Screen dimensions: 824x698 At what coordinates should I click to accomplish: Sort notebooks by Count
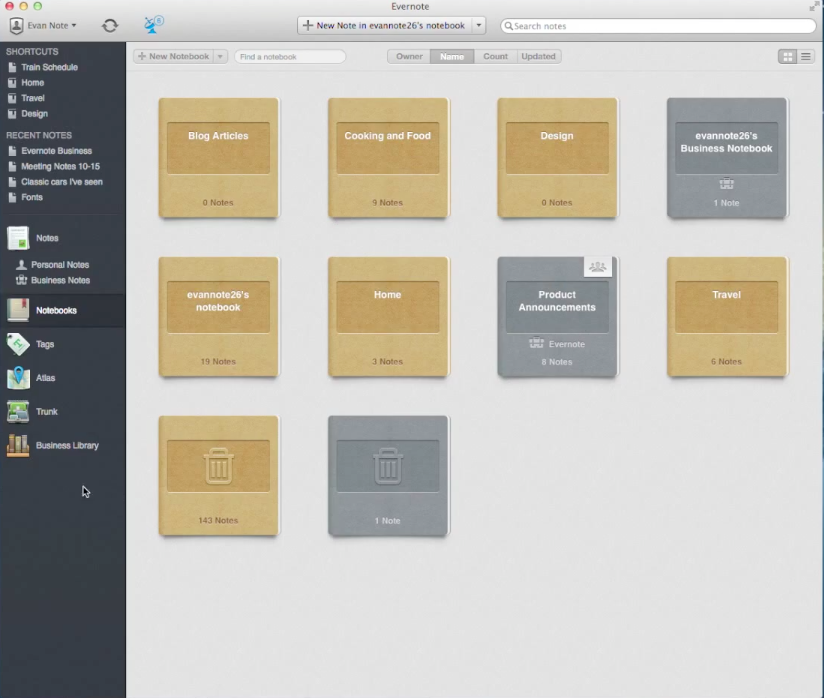495,57
